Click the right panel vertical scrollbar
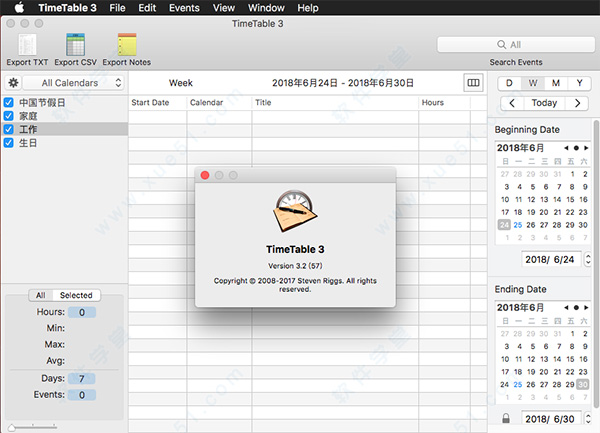The width and height of the screenshot is (600, 433). coord(596,264)
